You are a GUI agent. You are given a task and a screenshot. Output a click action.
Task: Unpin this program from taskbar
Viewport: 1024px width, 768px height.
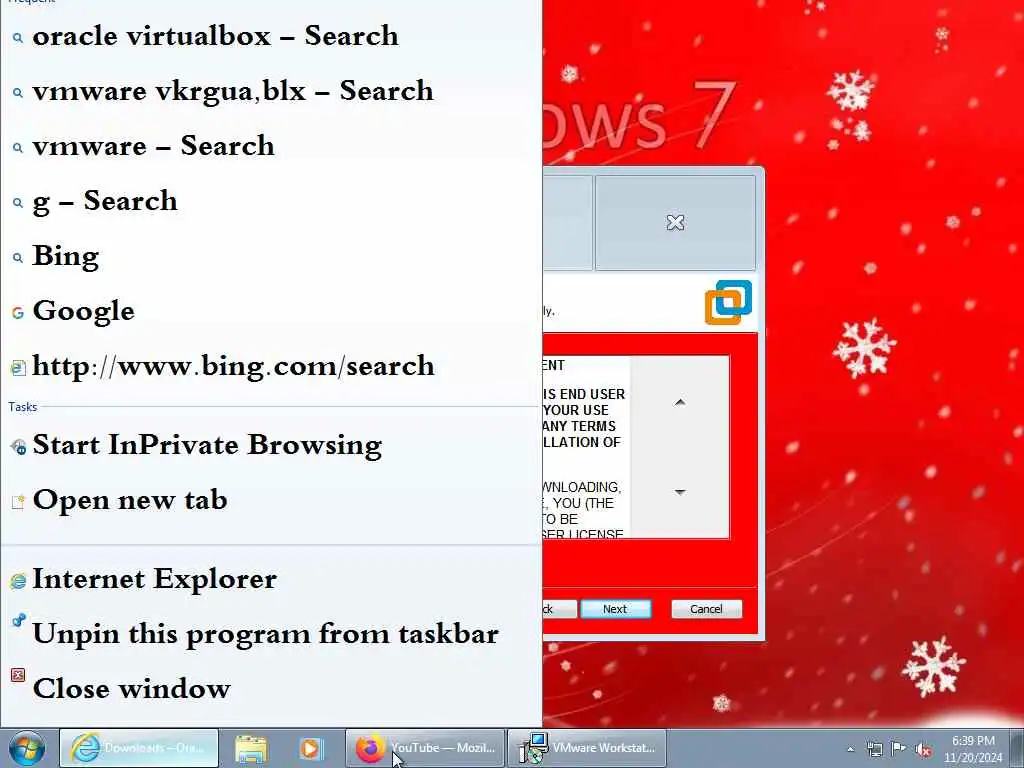click(271, 634)
